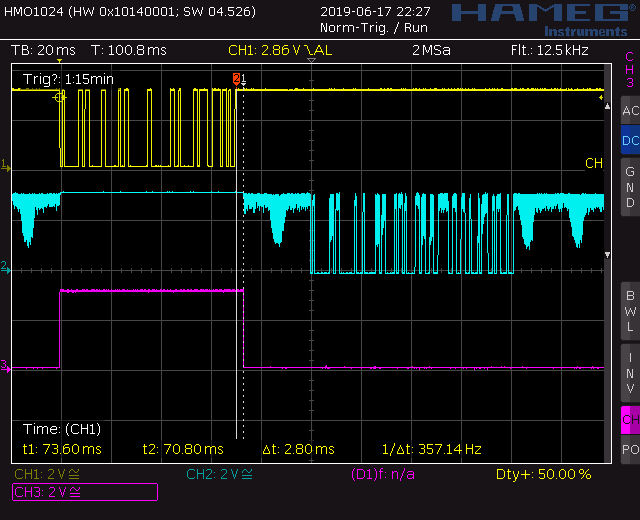Set channel coupling to GND
Image resolution: width=640 pixels, height=520 pixels.
pyautogui.click(x=629, y=187)
